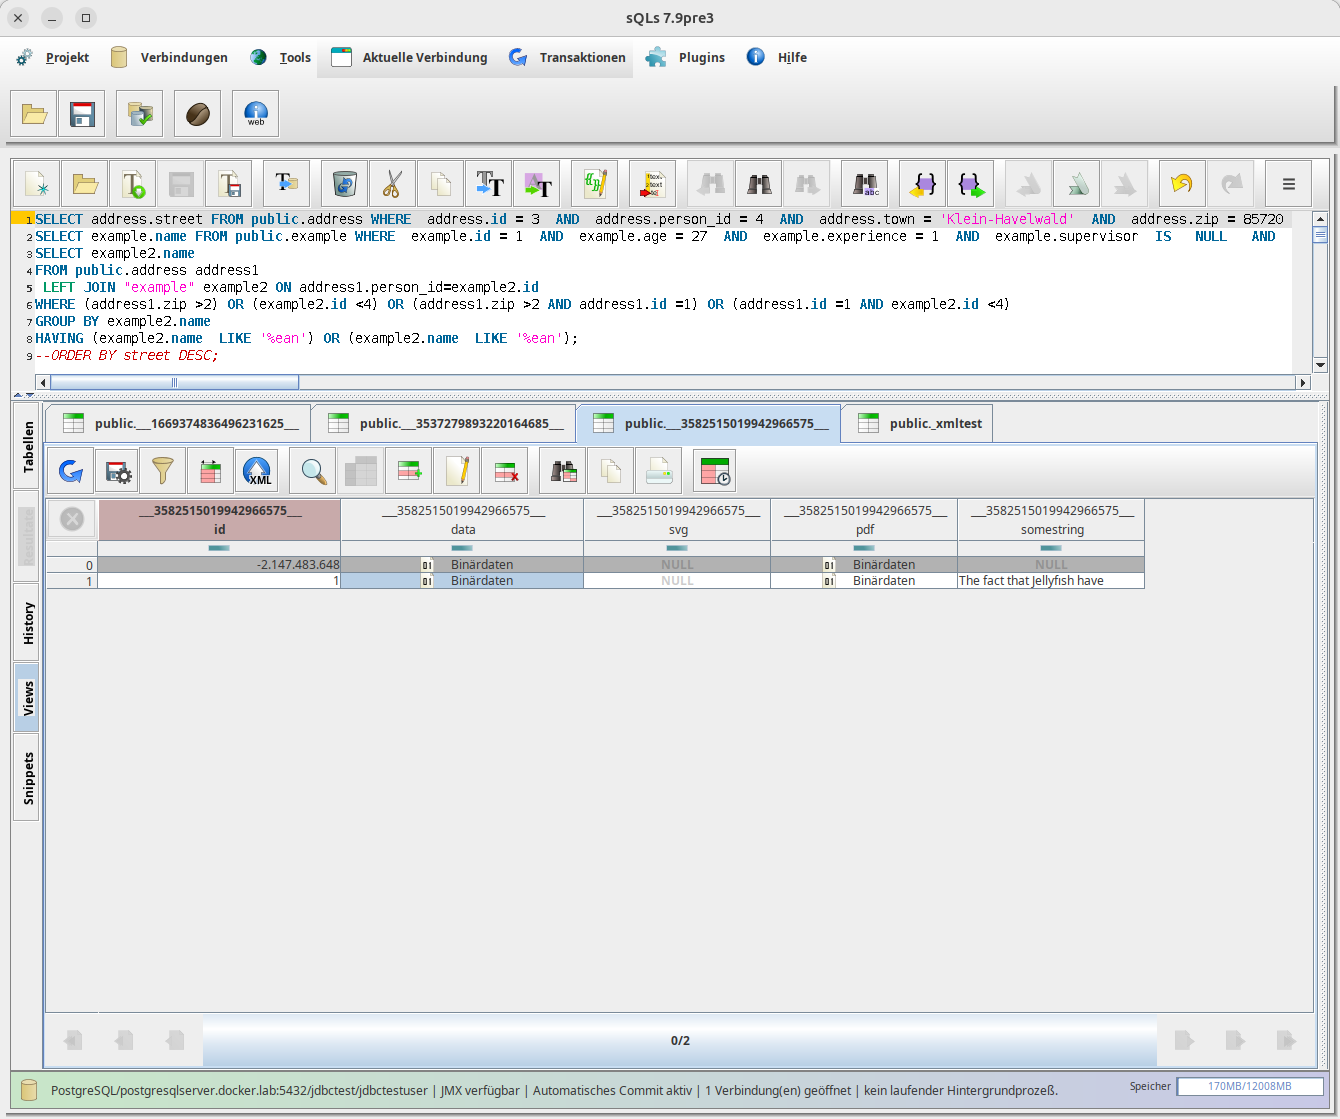The width and height of the screenshot is (1340, 1119).
Task: Click the save-as document icon in editor toolbar
Action: coord(229,184)
